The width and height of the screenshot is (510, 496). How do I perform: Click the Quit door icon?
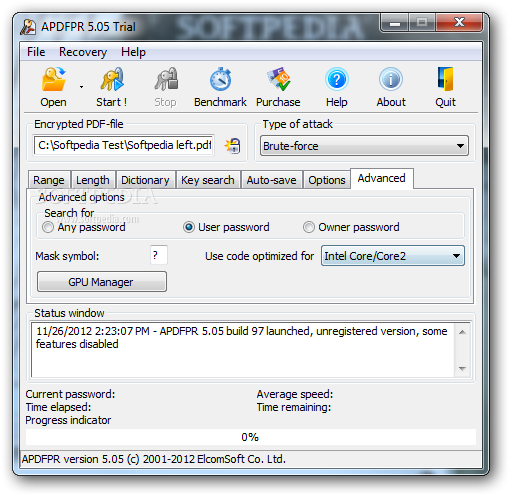[x=446, y=79]
